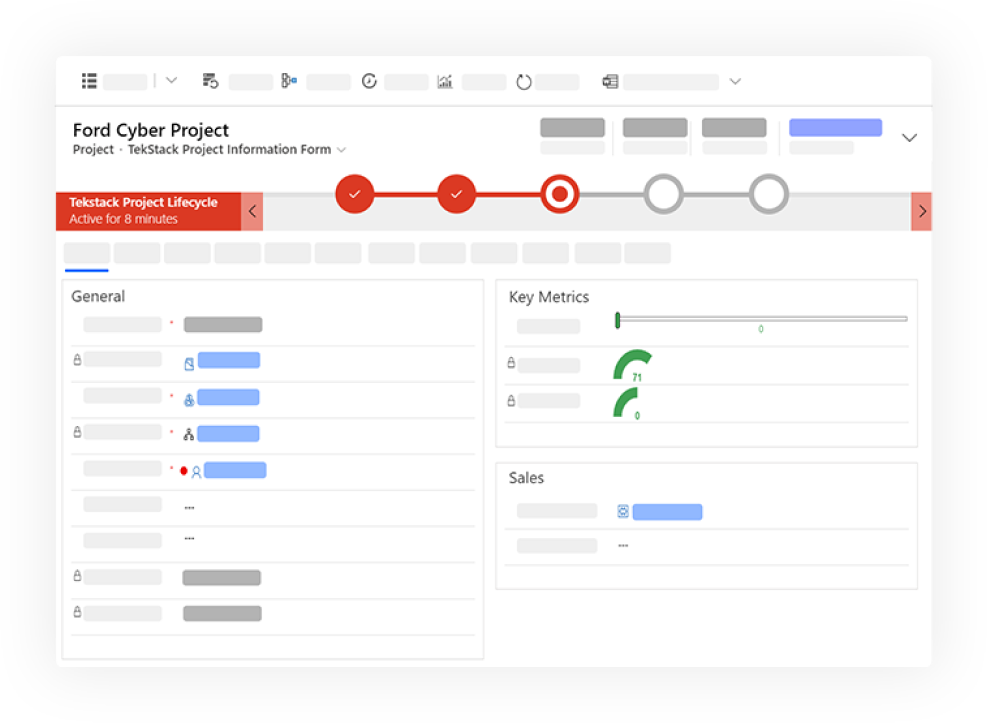Click the left chevron on the lifecycle bar
Screen dimensions: 989x724
pos(252,211)
